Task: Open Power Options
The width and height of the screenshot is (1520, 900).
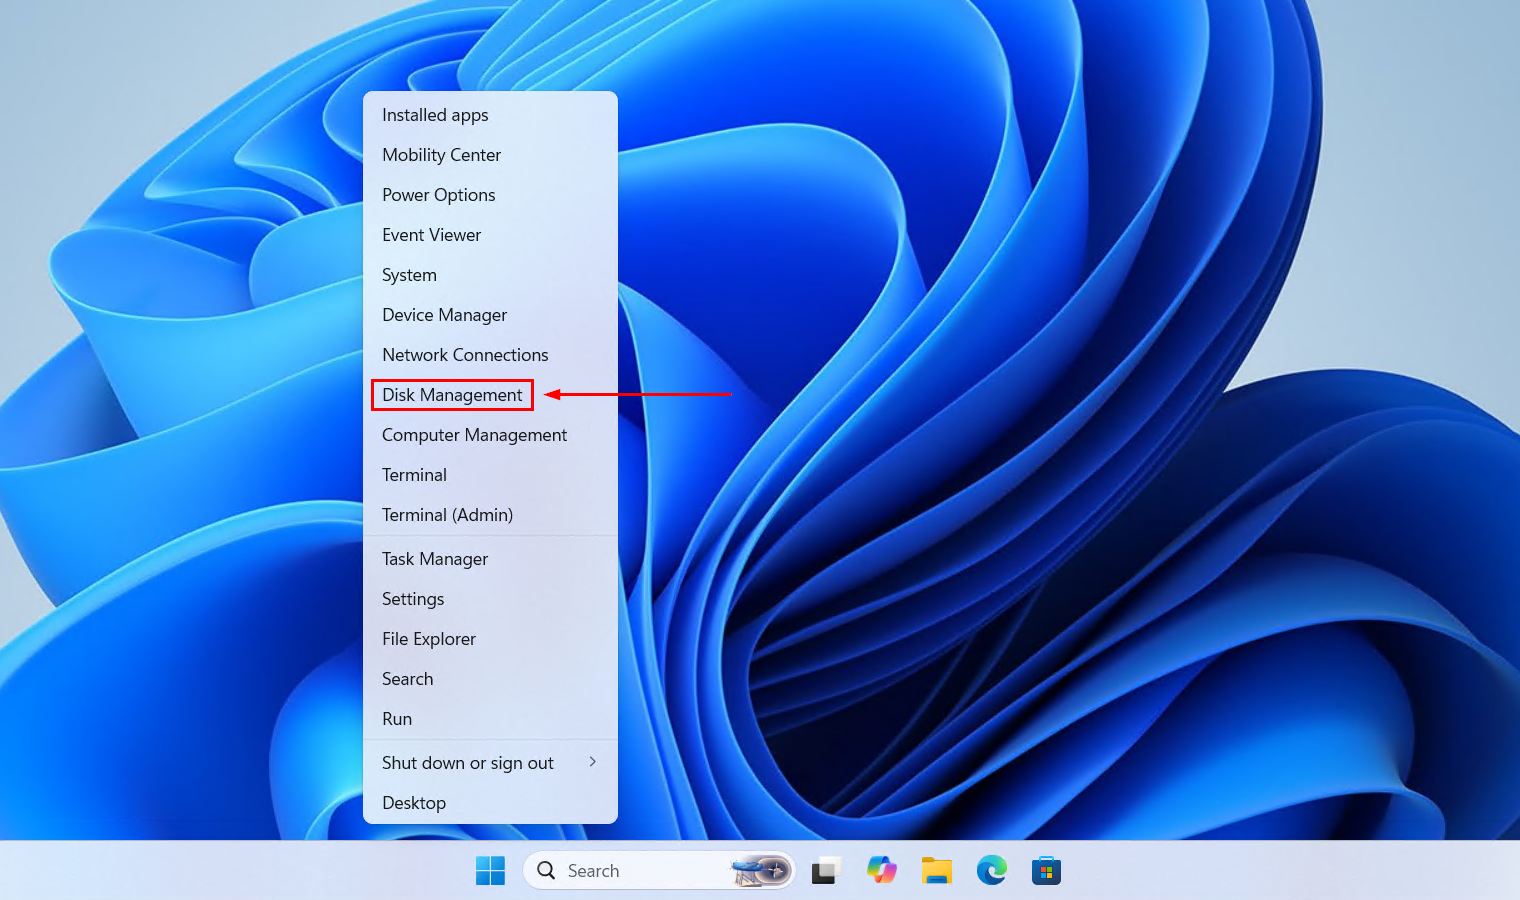Action: [x=490, y=195]
